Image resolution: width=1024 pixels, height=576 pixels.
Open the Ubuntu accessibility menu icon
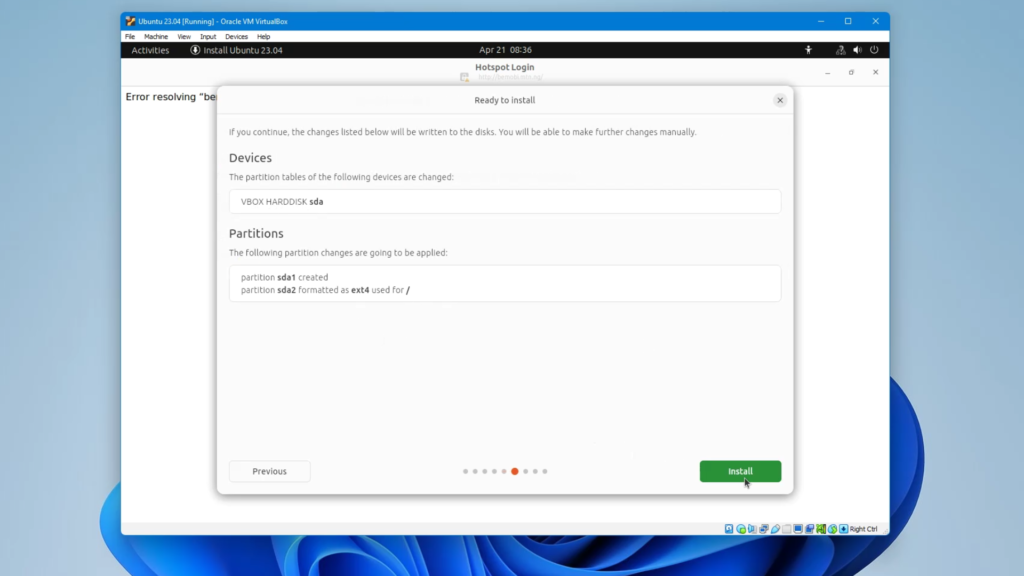click(x=808, y=50)
